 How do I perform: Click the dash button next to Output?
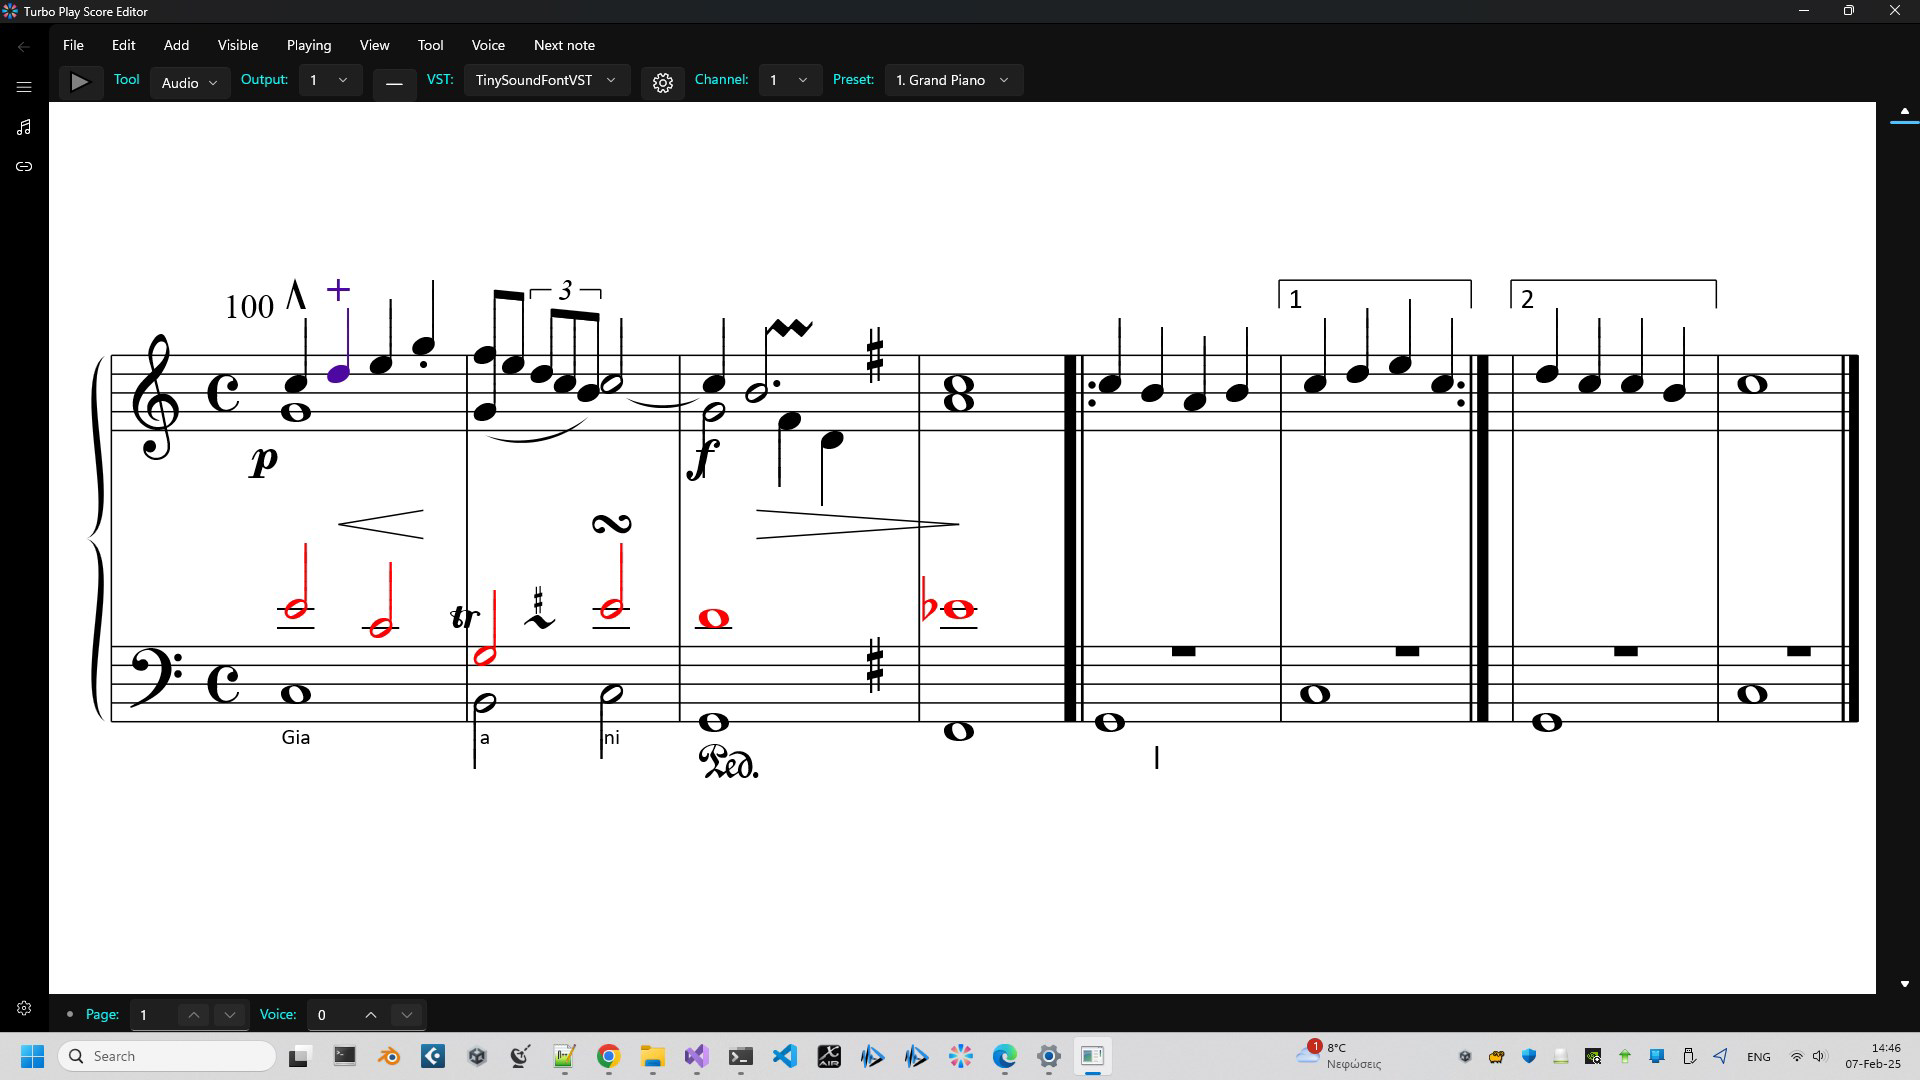[x=394, y=84]
